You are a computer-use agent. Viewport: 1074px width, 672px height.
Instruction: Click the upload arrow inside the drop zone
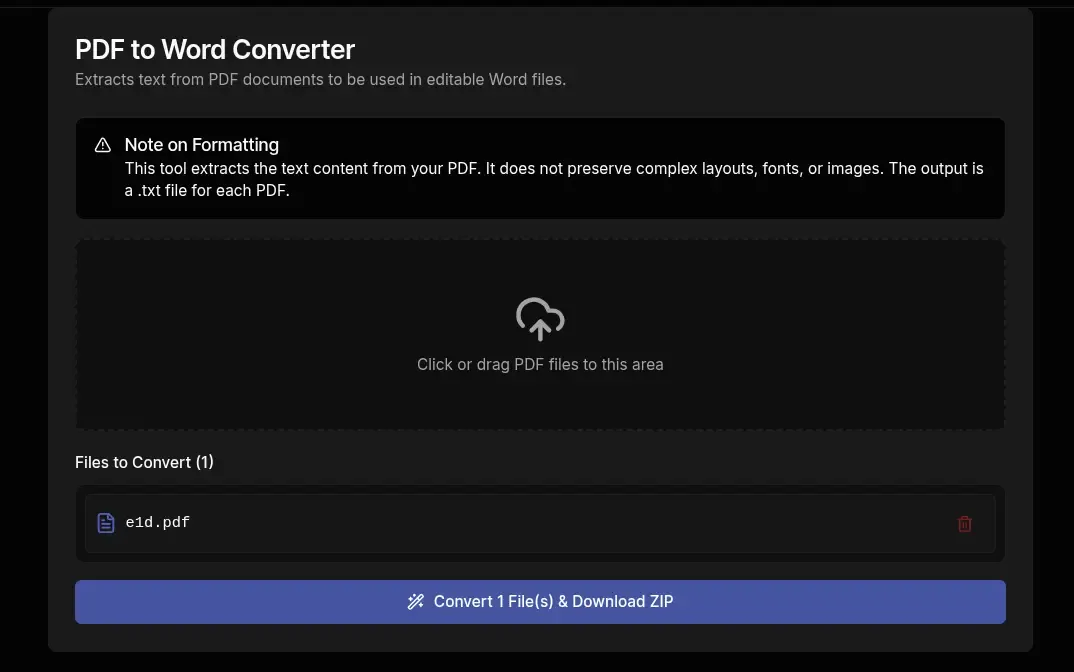tap(540, 318)
